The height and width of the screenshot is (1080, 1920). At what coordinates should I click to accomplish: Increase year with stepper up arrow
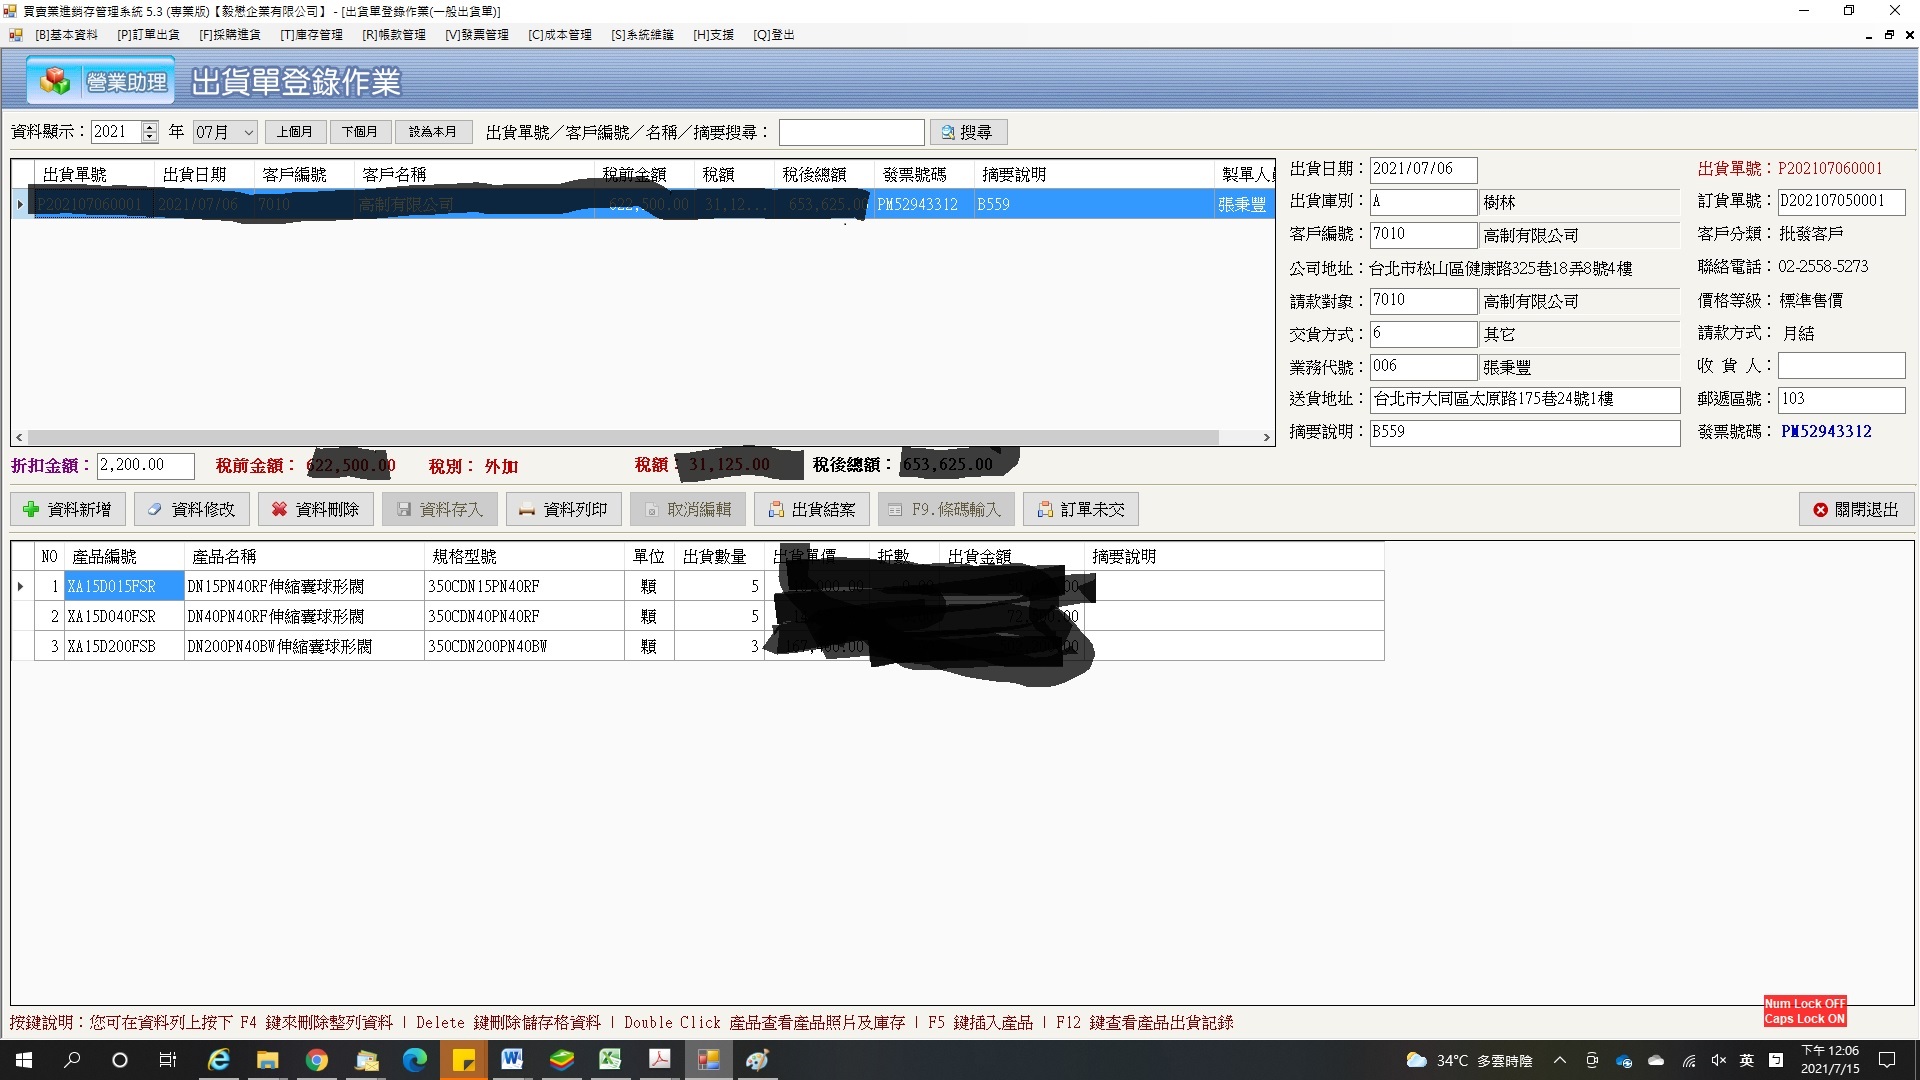click(150, 126)
